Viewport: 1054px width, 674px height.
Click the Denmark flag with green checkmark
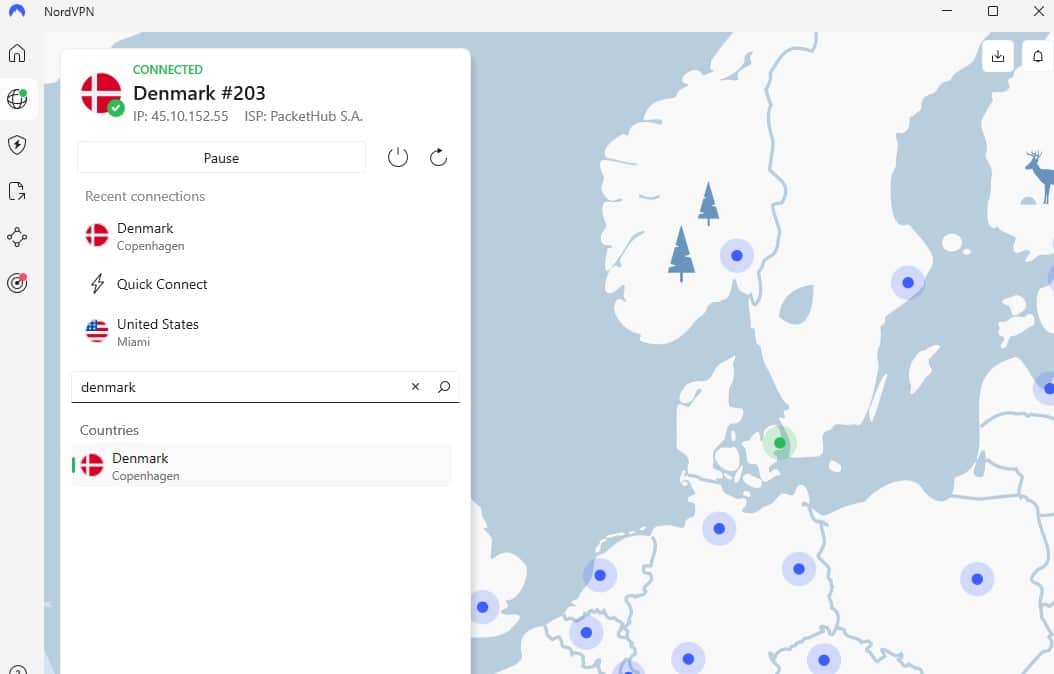[x=102, y=94]
